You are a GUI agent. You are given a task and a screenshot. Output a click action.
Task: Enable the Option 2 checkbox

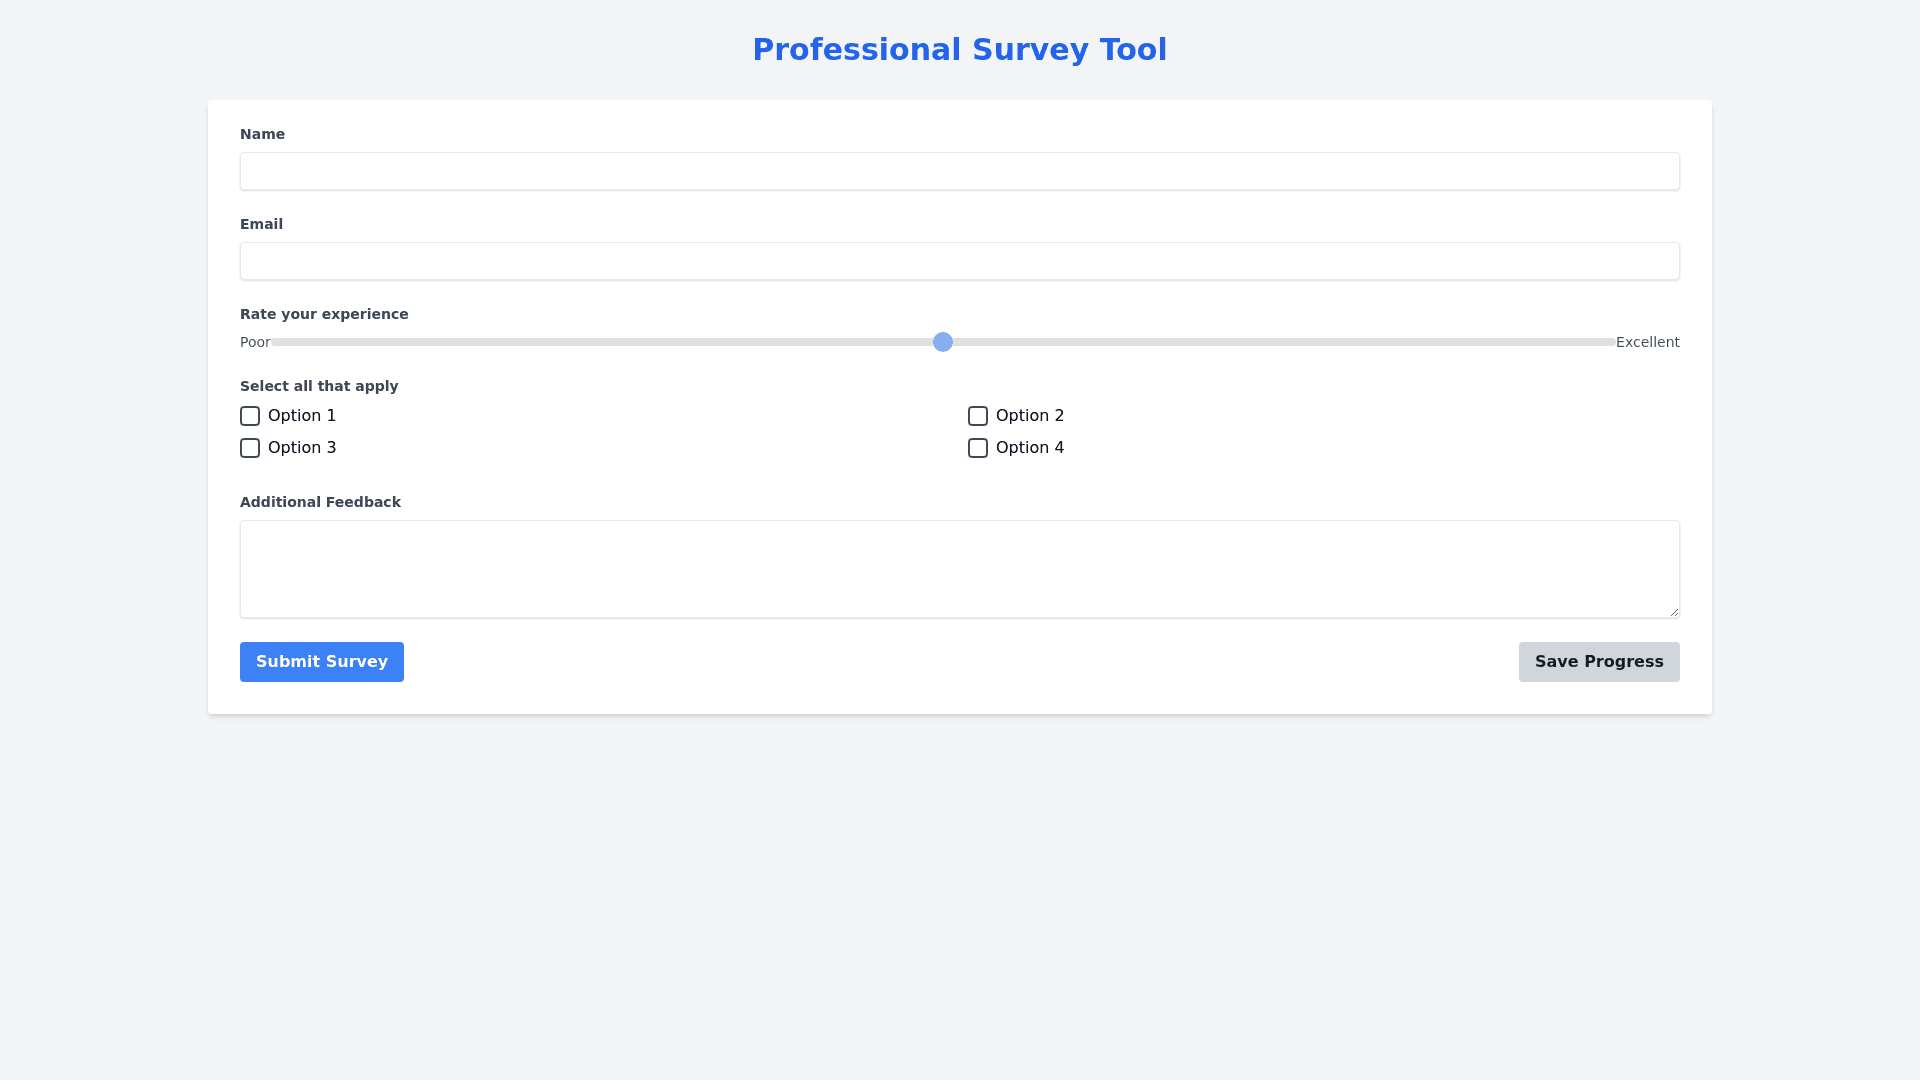[x=977, y=416]
